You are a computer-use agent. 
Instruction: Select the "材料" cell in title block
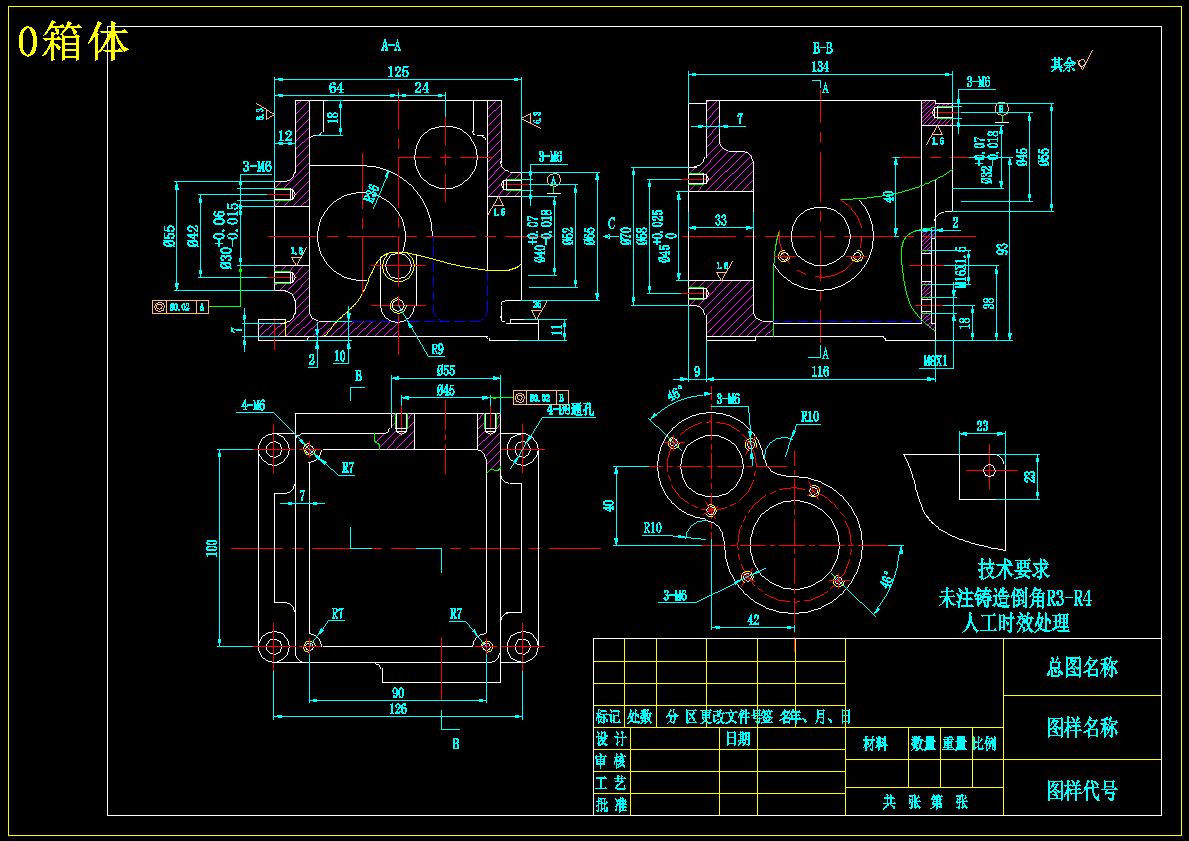875,744
